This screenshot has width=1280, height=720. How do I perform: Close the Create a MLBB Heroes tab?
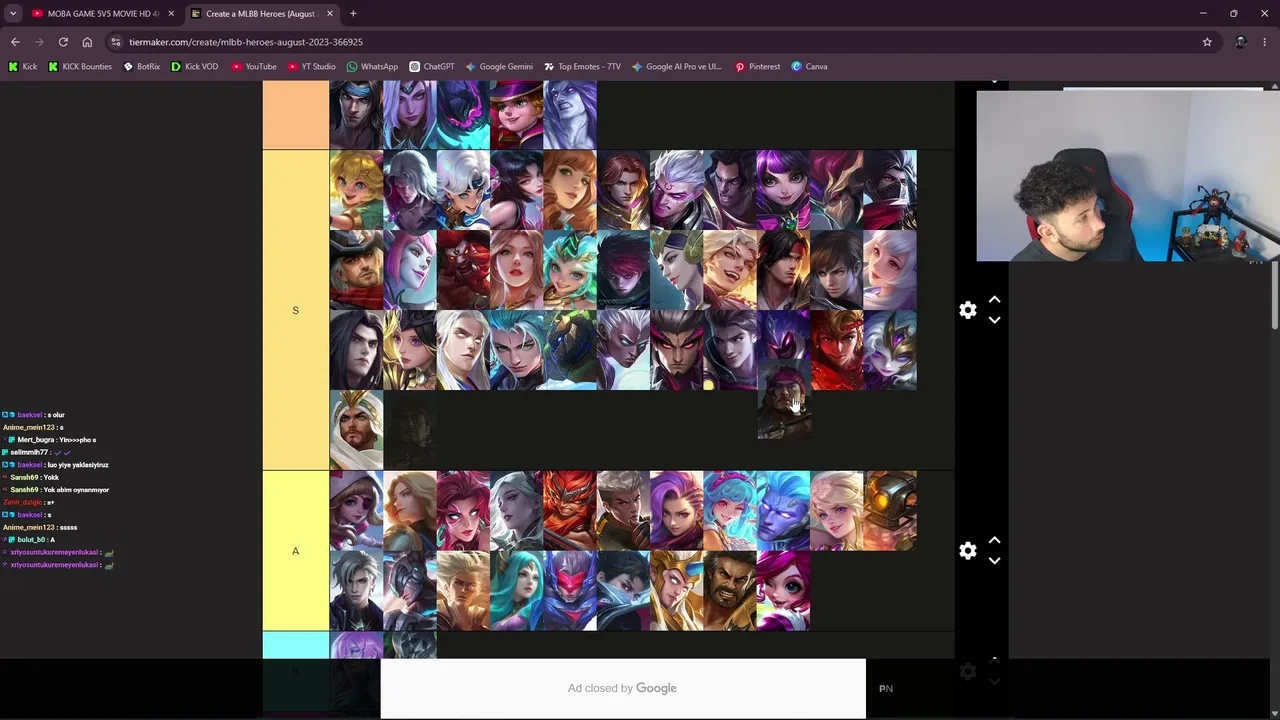pyautogui.click(x=329, y=14)
